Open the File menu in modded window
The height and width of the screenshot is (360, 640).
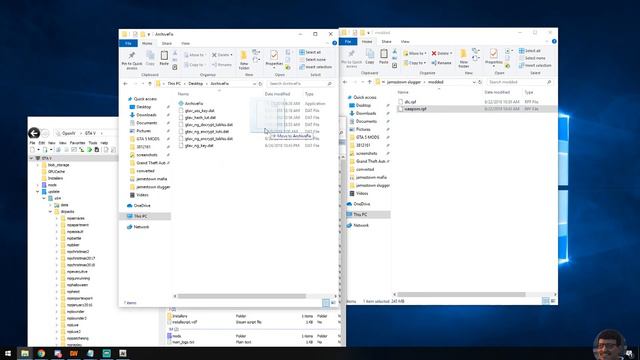tap(348, 42)
